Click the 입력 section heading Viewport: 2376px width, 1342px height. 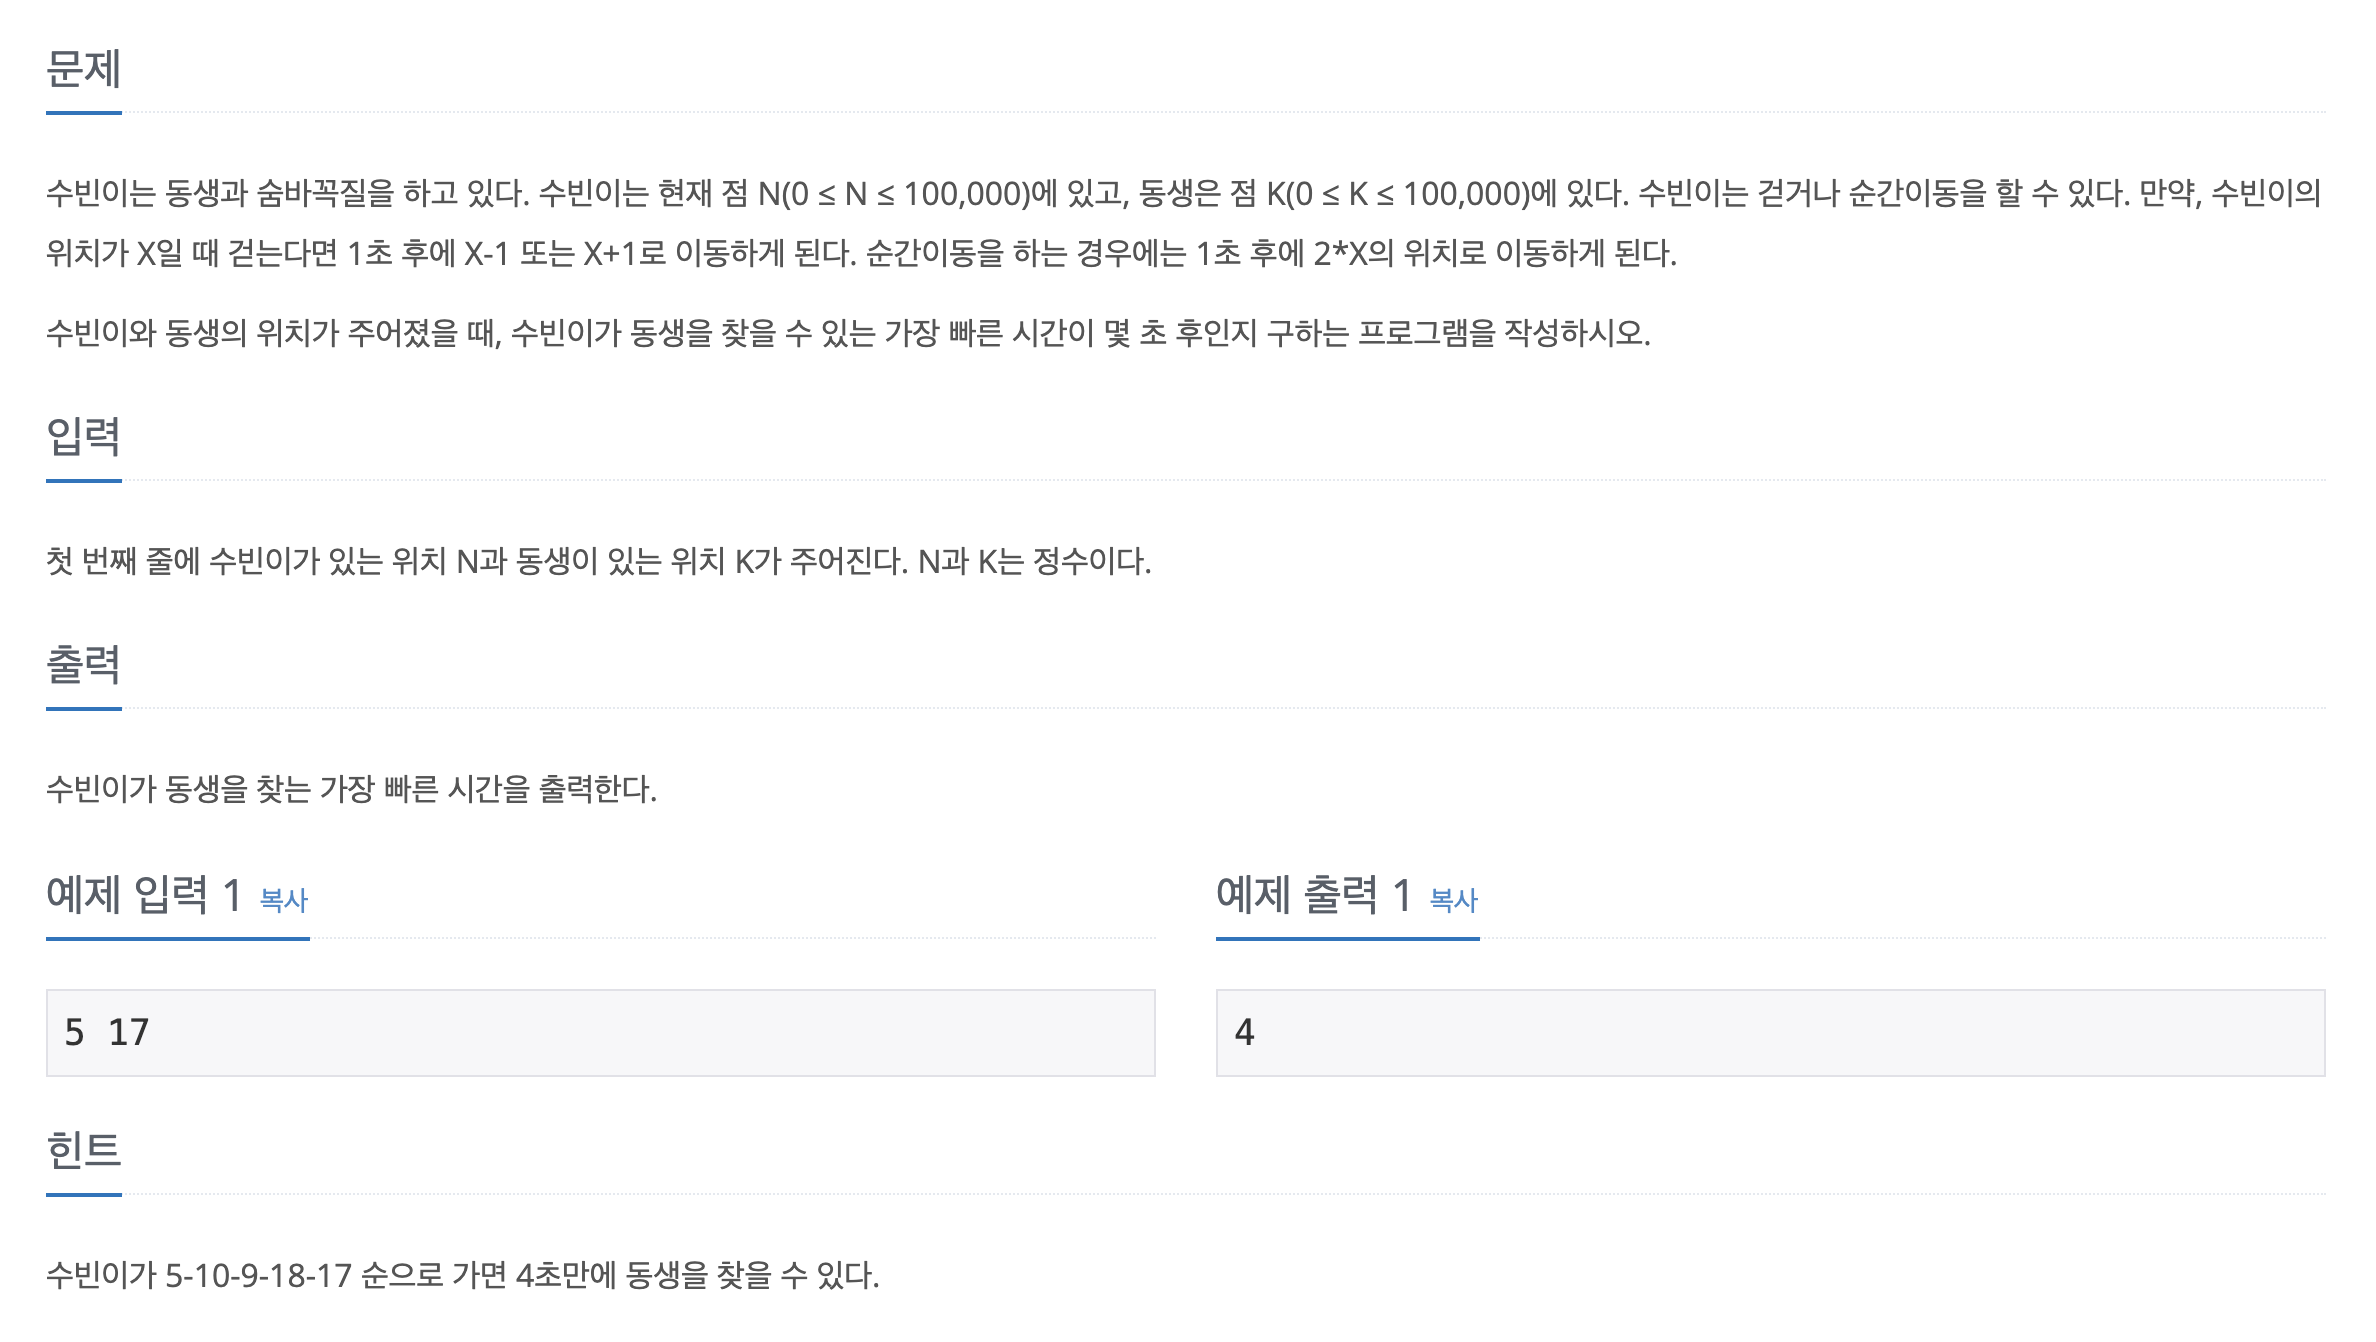pos(84,437)
